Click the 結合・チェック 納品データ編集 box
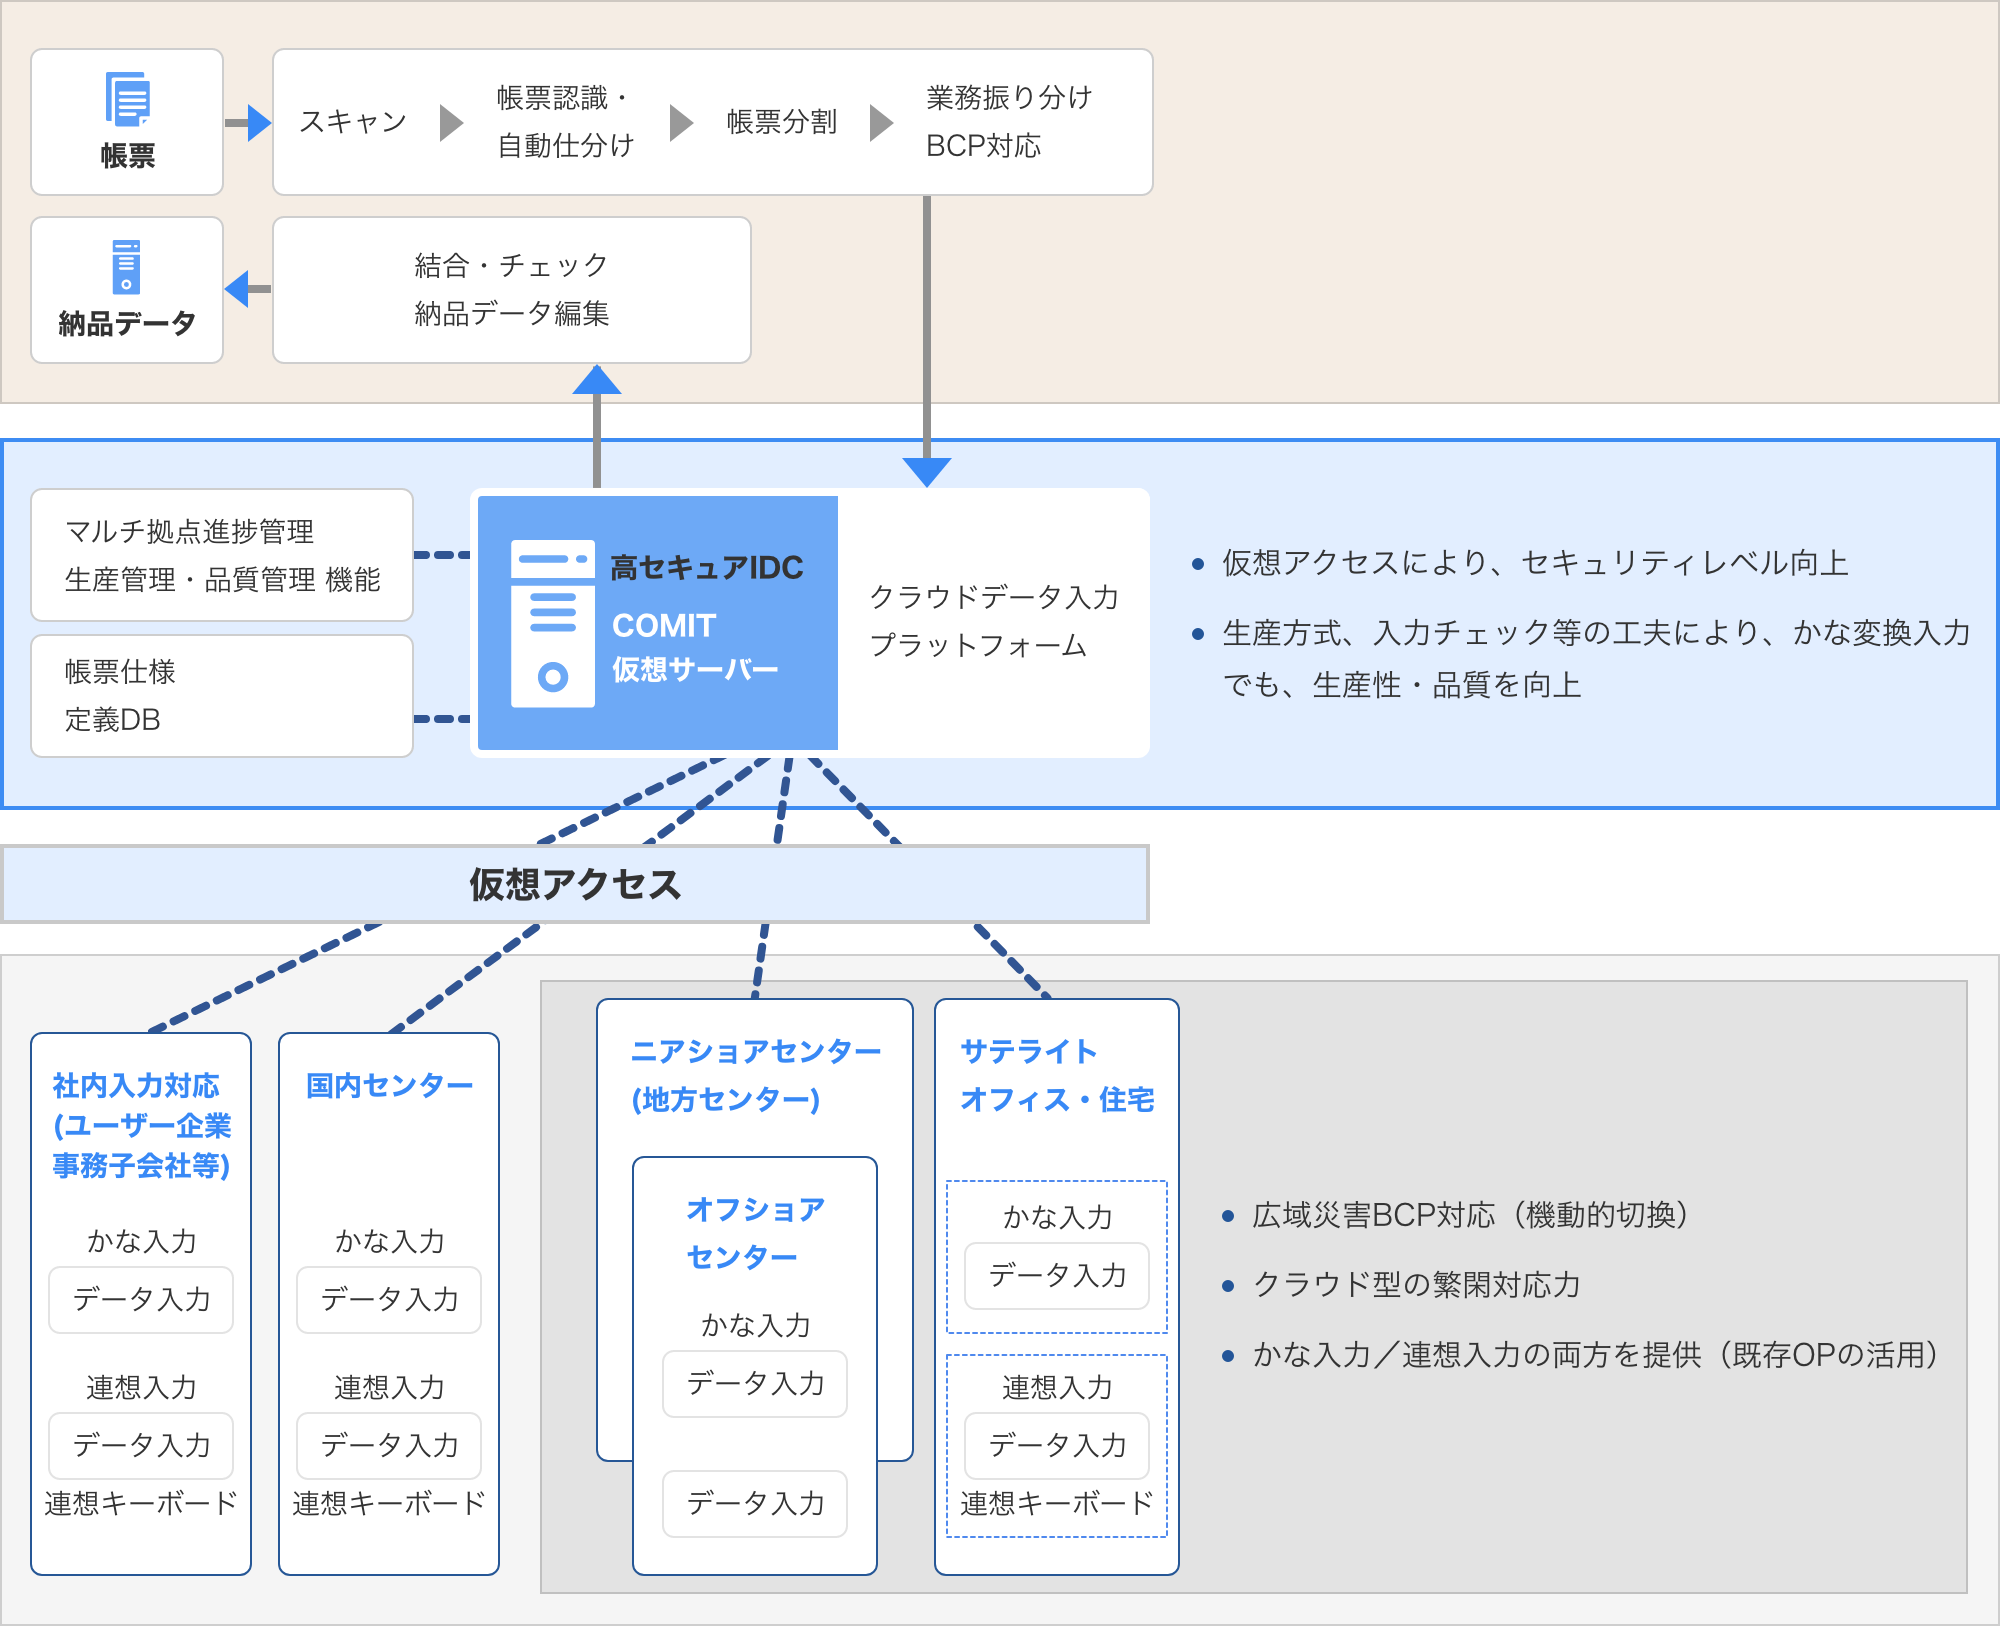Viewport: 2000px width, 1626px height. (512, 290)
